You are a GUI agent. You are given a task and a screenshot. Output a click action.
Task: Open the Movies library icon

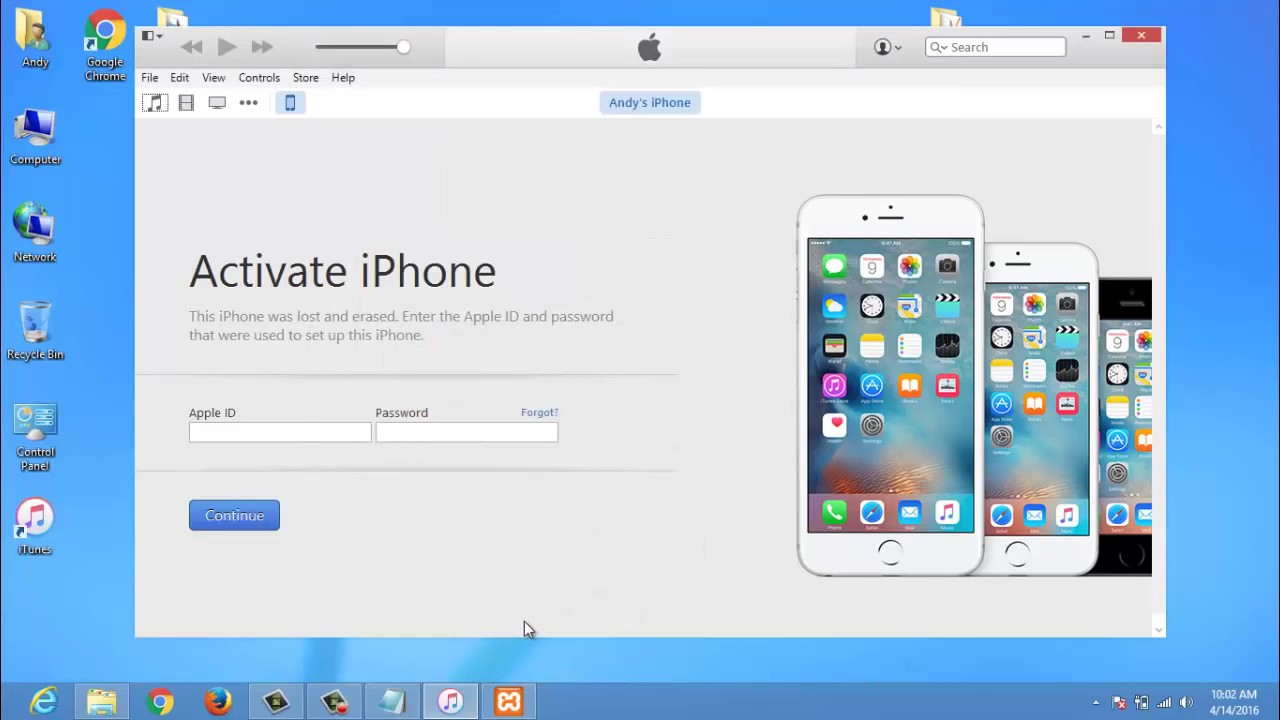(186, 102)
